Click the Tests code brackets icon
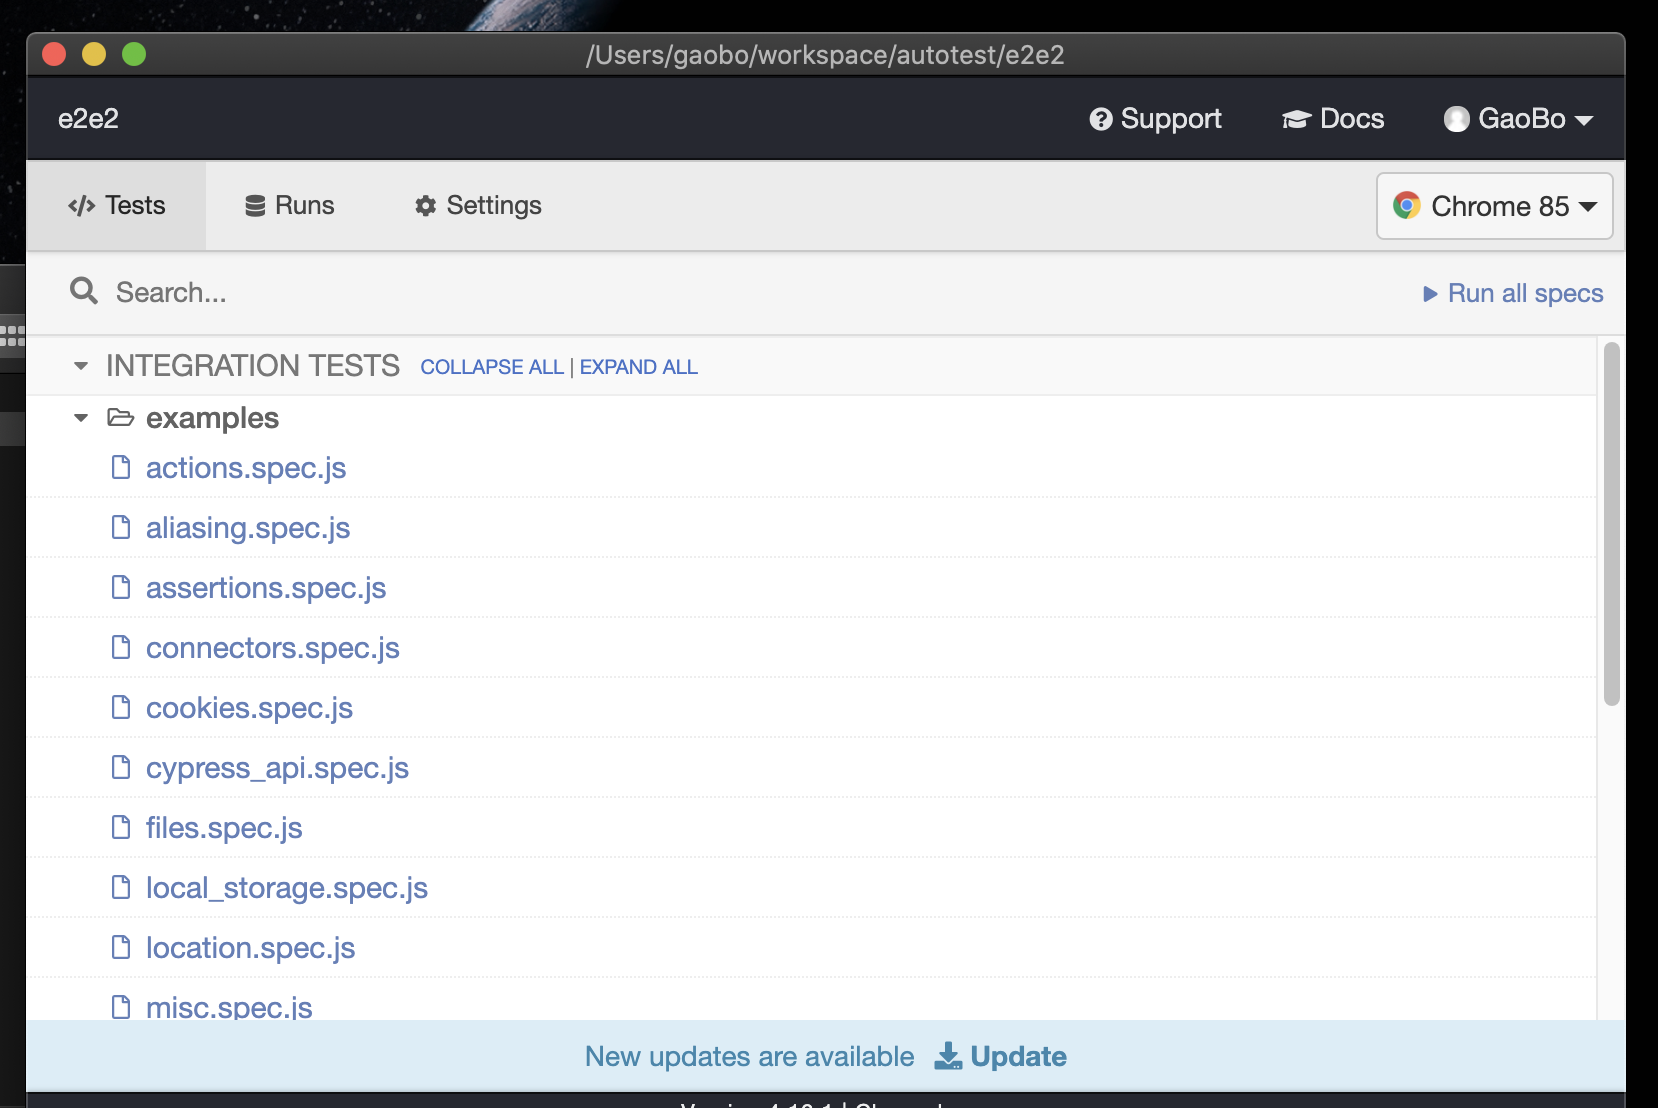The width and height of the screenshot is (1658, 1108). pyautogui.click(x=82, y=206)
